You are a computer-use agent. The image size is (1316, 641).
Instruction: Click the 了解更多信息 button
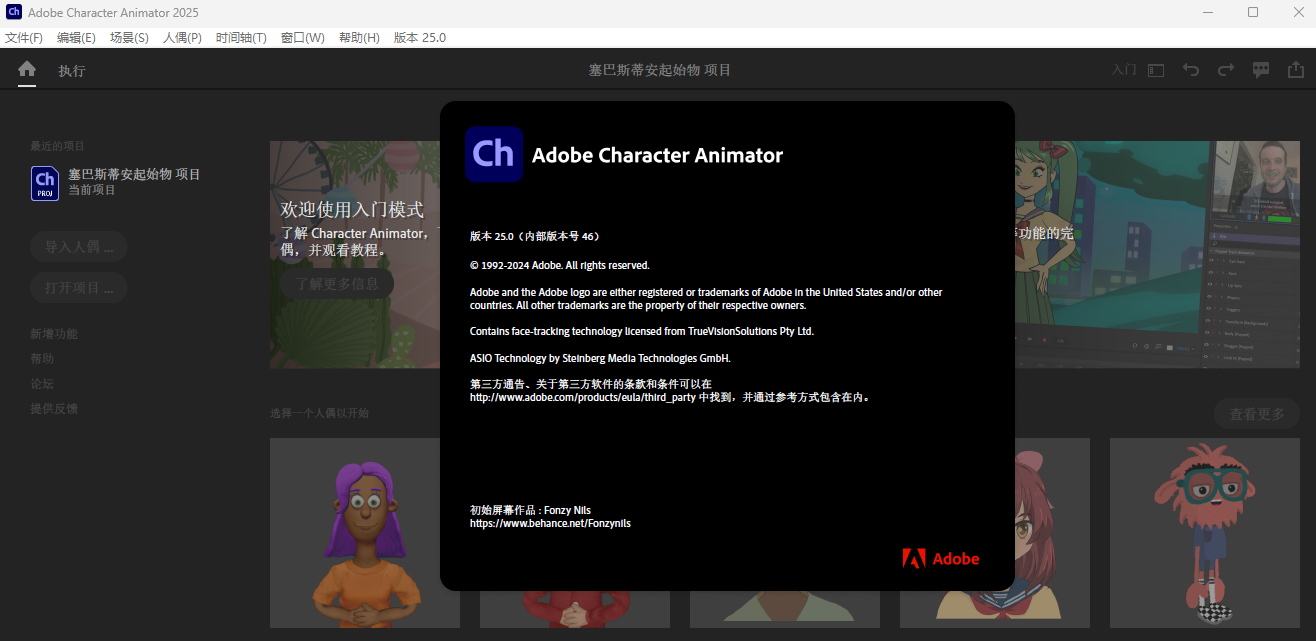[x=337, y=284]
